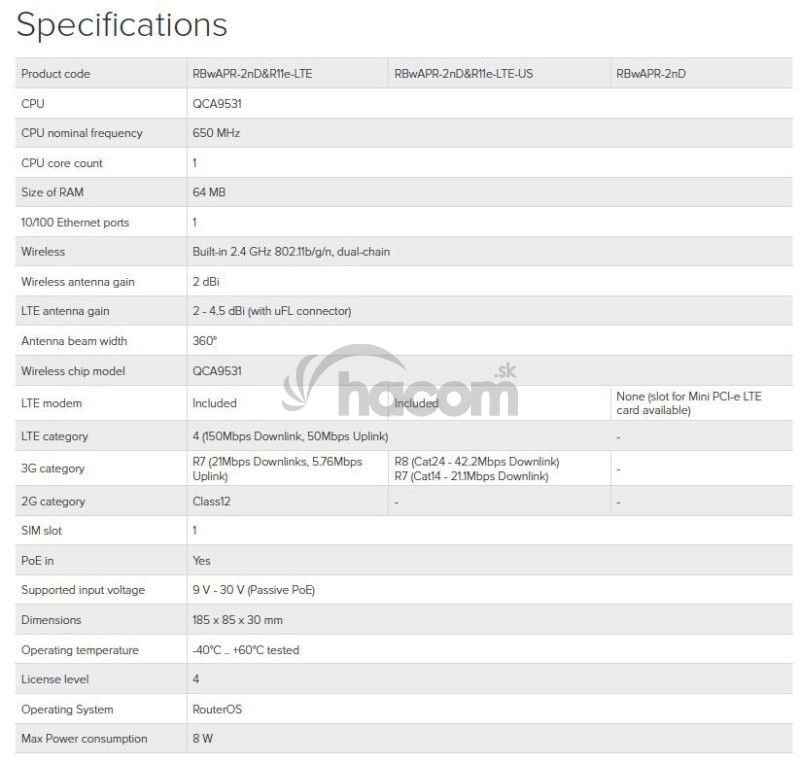800x763 pixels.
Task: Select the 185 x 85 x 30 mm dimensions
Action: click(237, 620)
